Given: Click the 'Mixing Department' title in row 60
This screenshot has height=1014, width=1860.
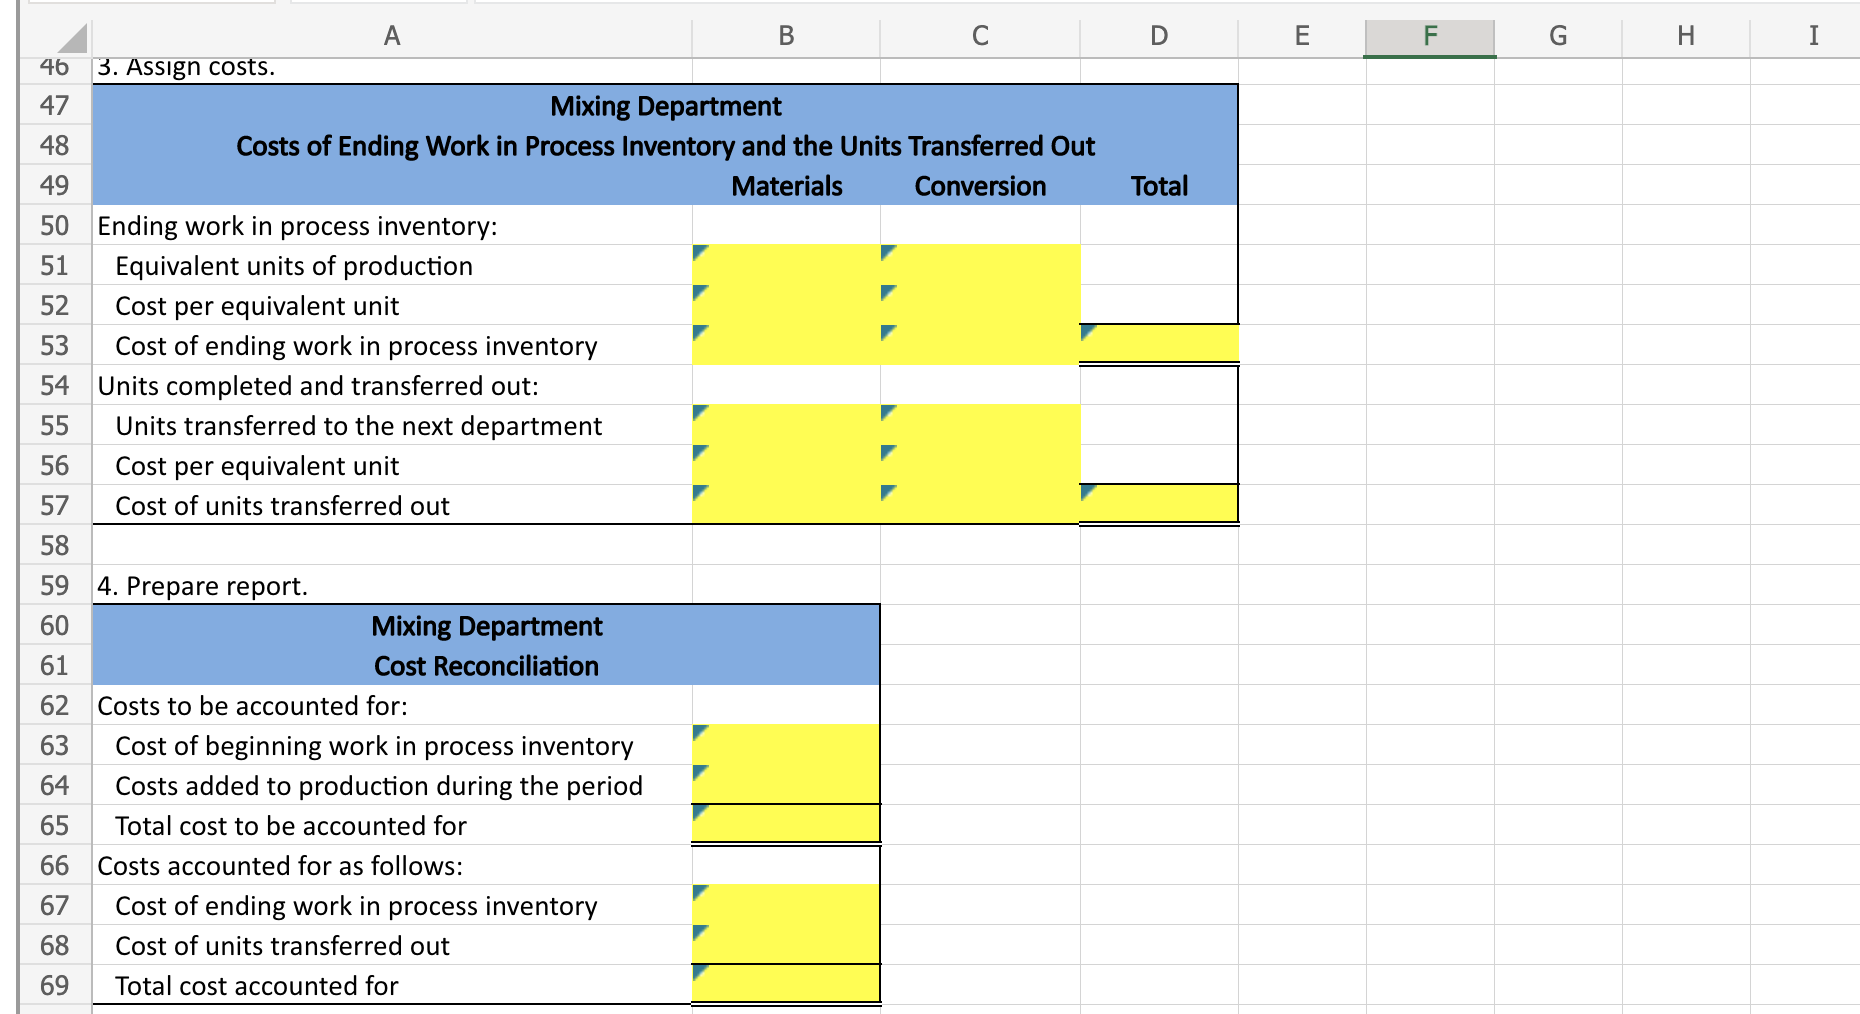Looking at the screenshot, I should coord(486,626).
